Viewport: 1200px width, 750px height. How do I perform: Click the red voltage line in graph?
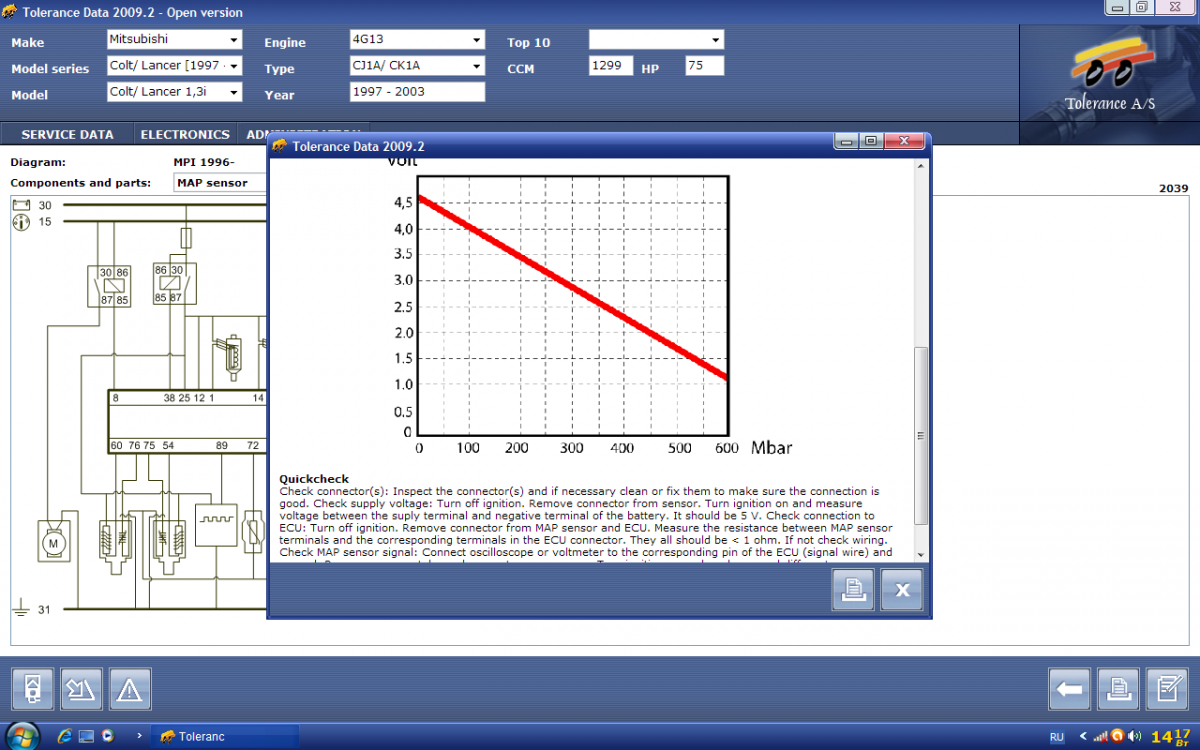click(572, 287)
